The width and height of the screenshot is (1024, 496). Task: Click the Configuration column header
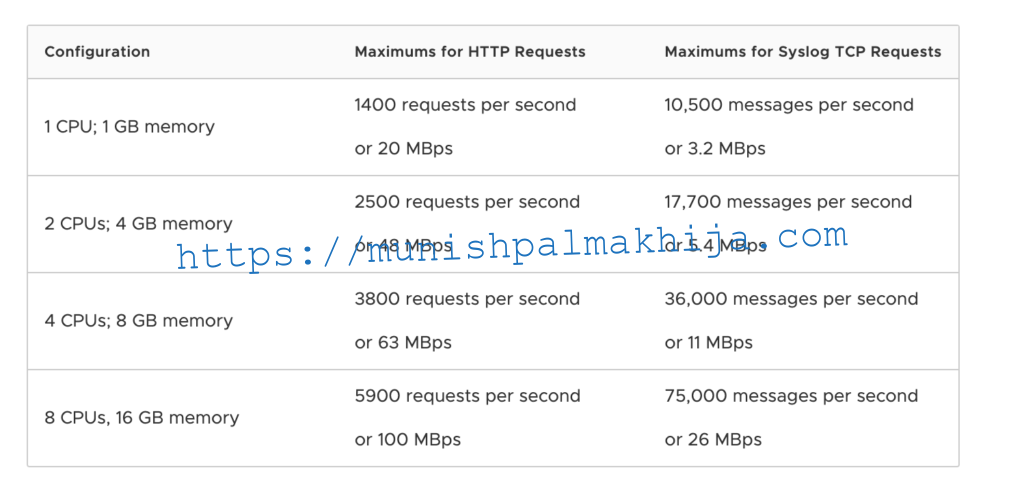click(x=97, y=52)
